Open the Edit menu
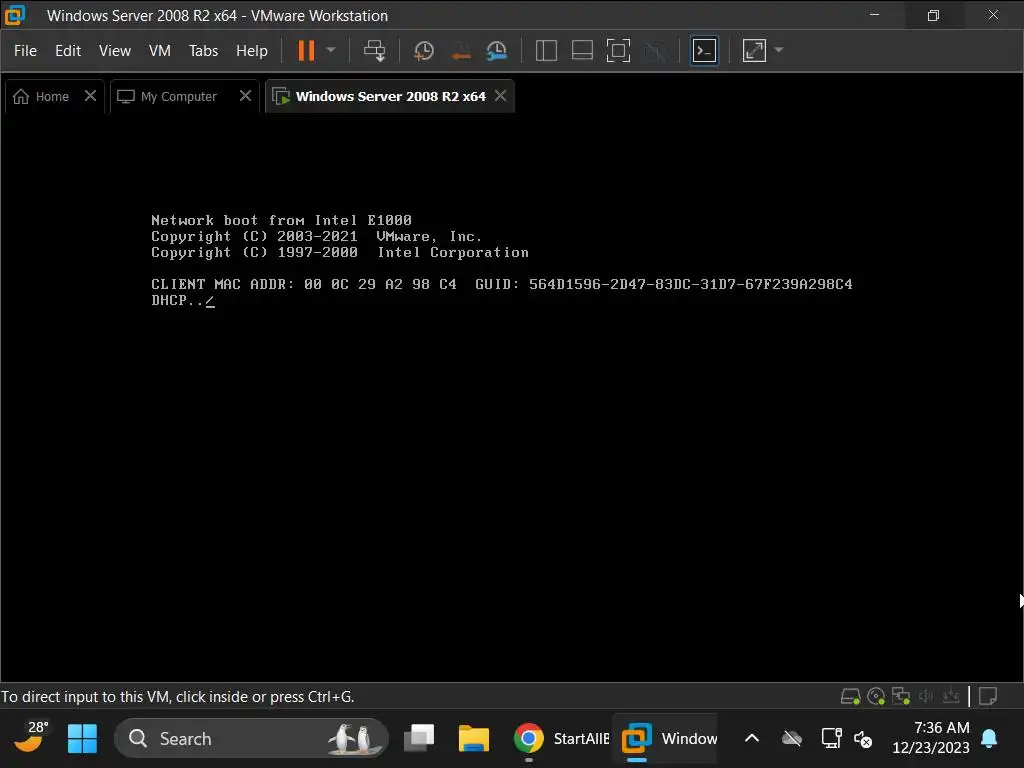 pos(68,50)
